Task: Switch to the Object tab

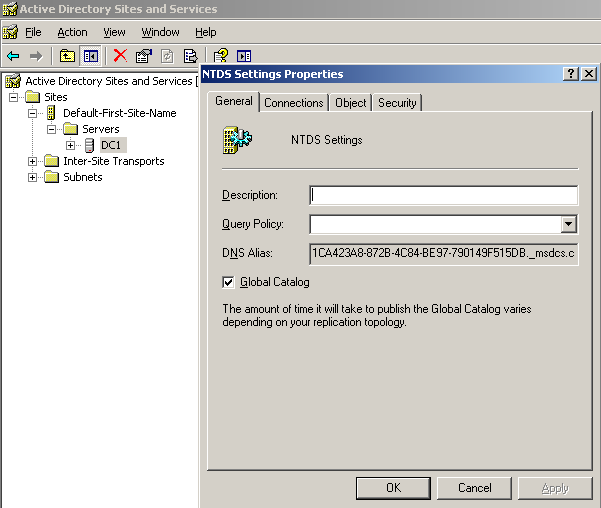Action: point(351,103)
